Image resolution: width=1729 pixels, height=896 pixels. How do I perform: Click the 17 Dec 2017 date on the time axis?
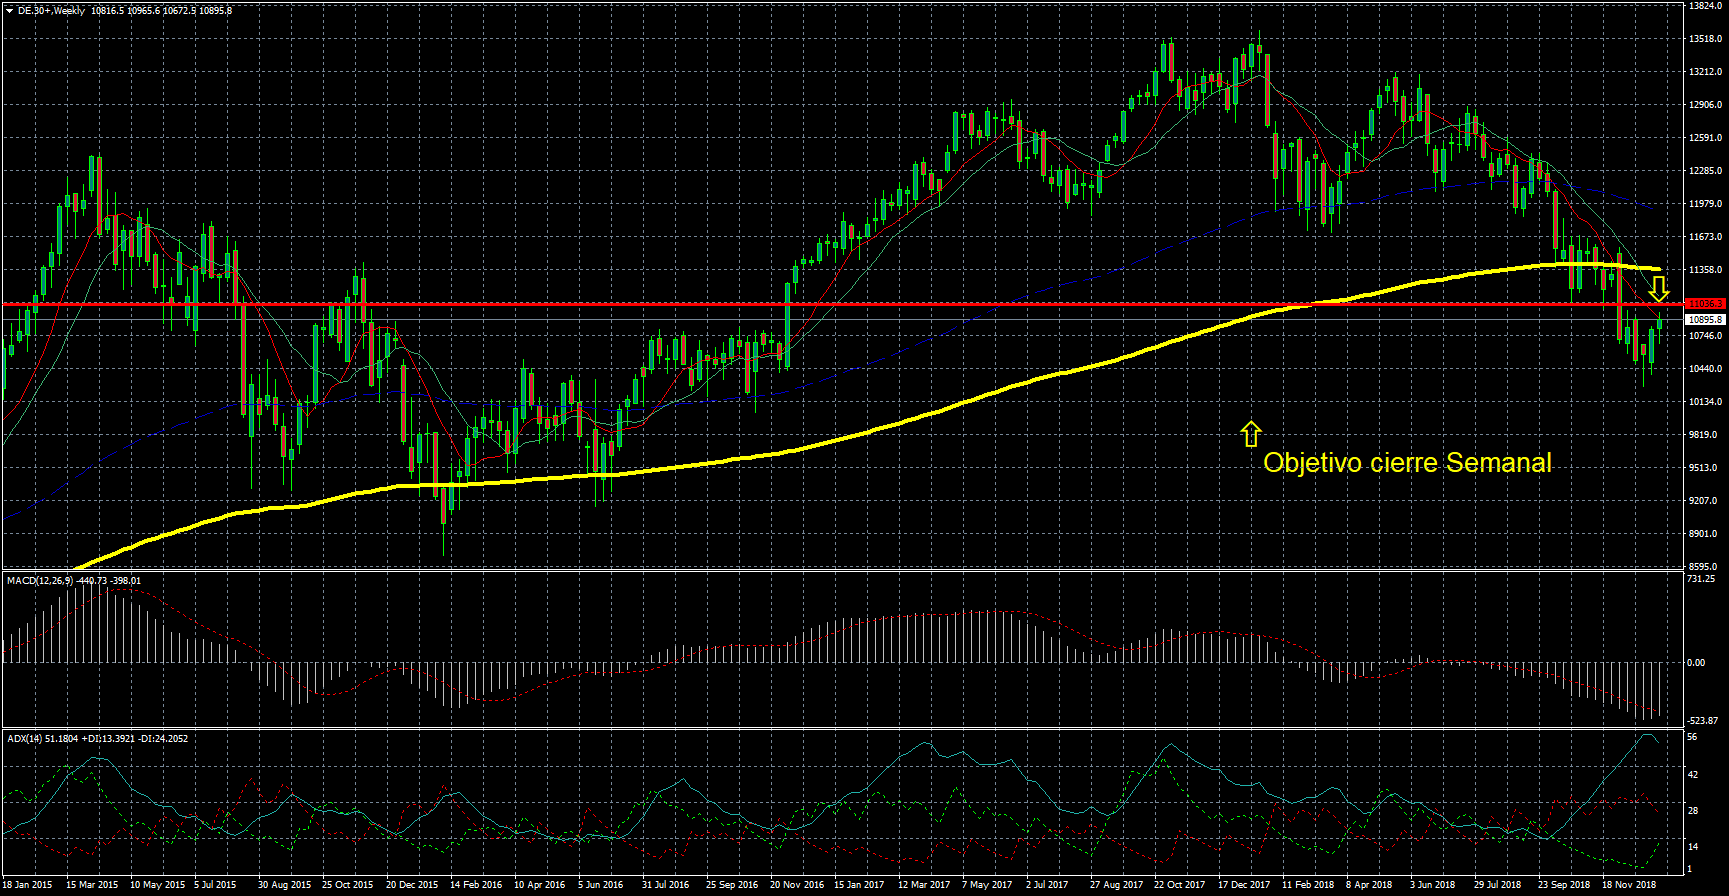point(1243,884)
